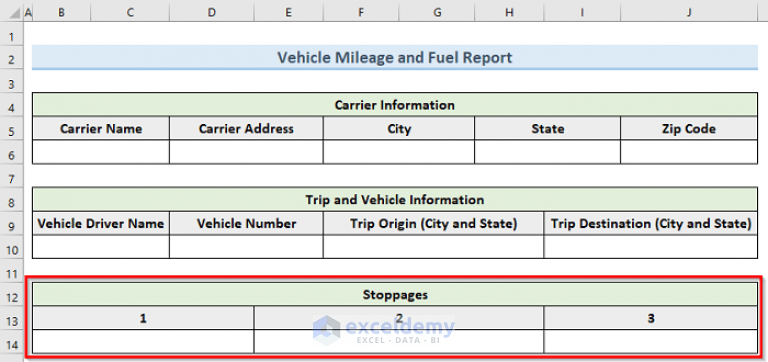Select the Trip Destination (City and State) cell
Screen dimensions: 768x362
pyautogui.click(x=651, y=223)
